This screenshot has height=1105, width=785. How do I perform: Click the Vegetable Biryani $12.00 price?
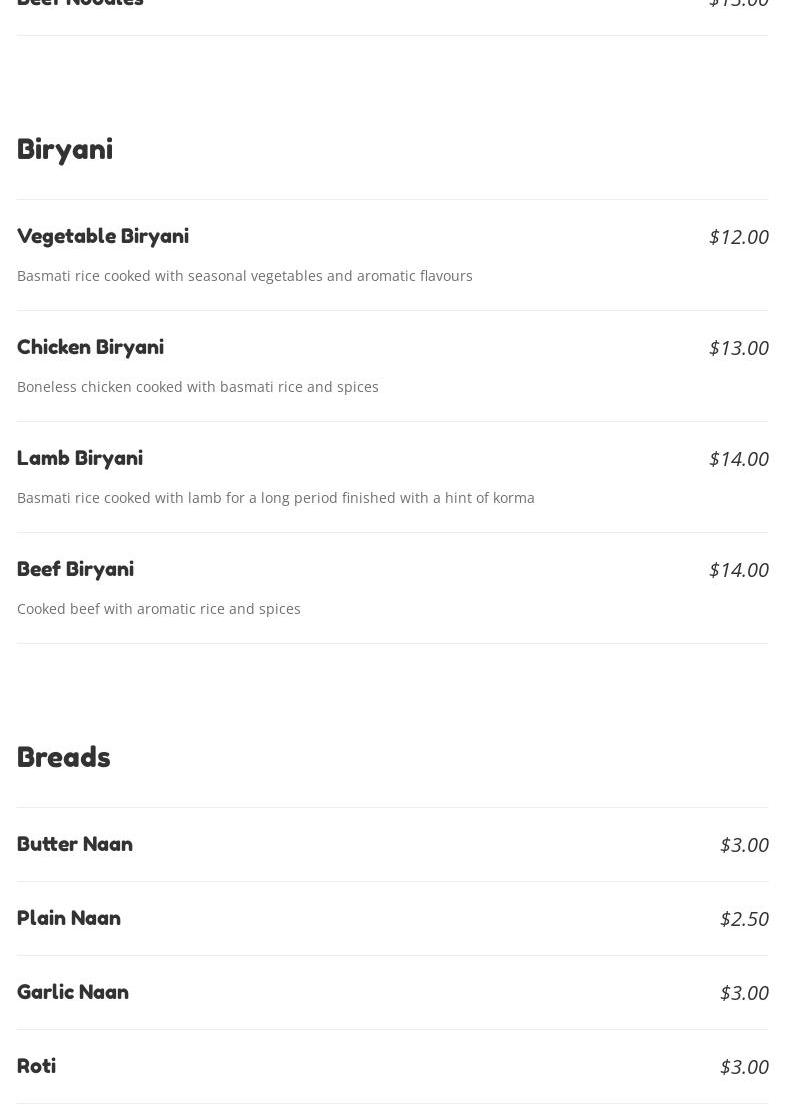coord(738,237)
